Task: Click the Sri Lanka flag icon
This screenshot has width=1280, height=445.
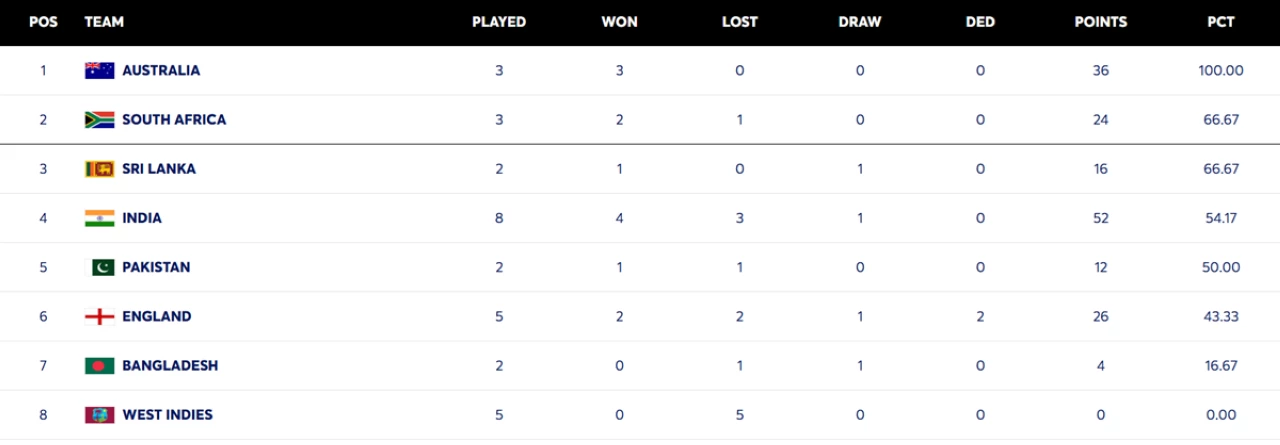Action: 99,169
